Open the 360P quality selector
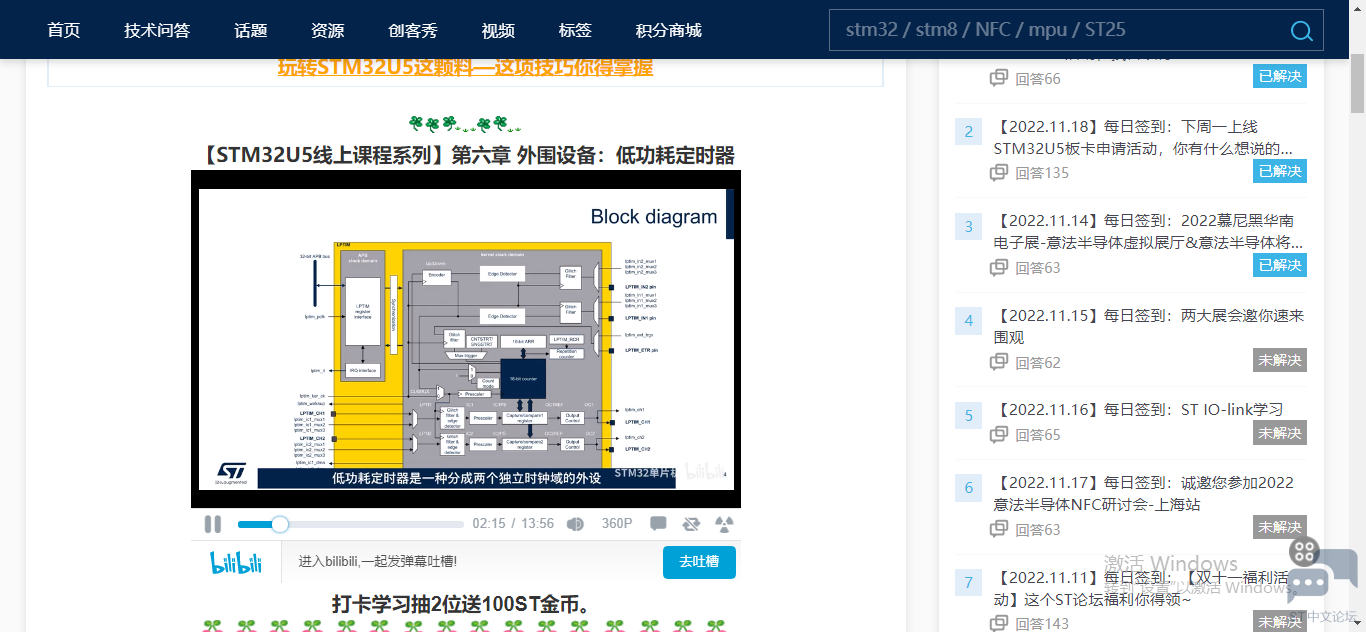Screen dimensions: 1366x632 coord(617,524)
